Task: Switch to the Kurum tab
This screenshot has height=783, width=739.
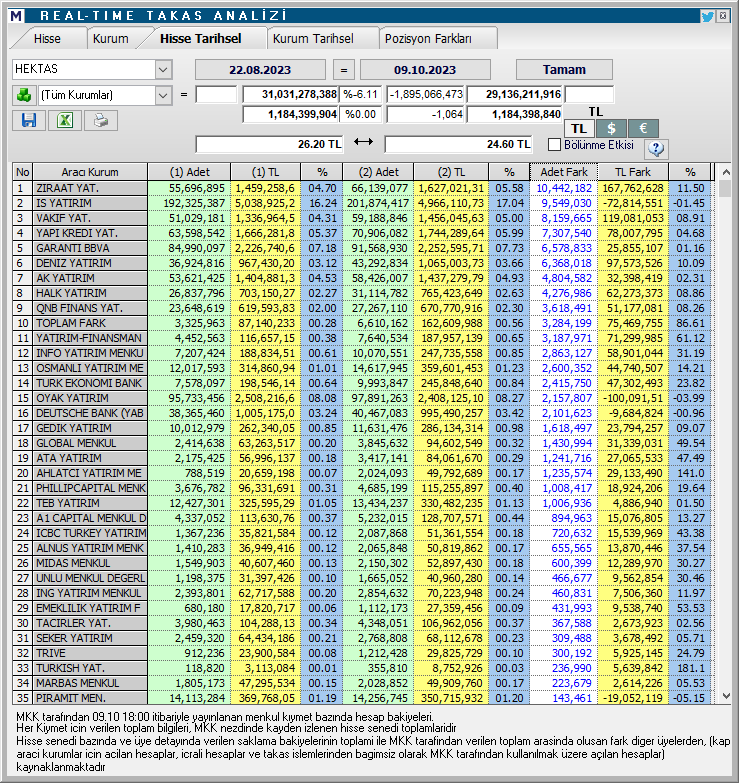Action: 110,38
